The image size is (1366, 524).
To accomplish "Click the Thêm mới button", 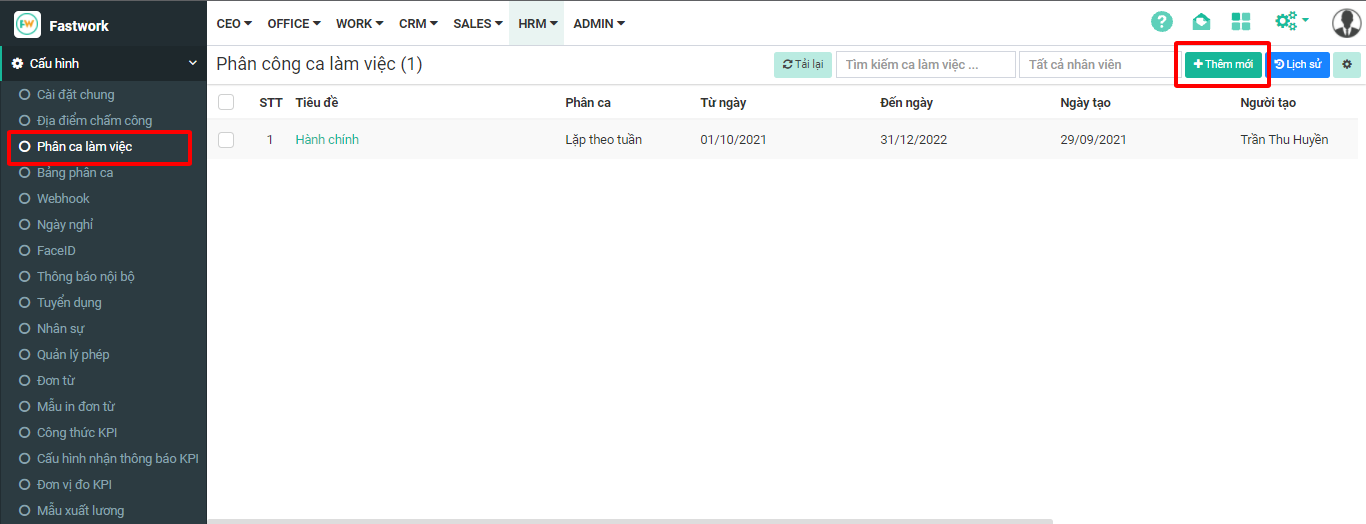I will point(1223,65).
